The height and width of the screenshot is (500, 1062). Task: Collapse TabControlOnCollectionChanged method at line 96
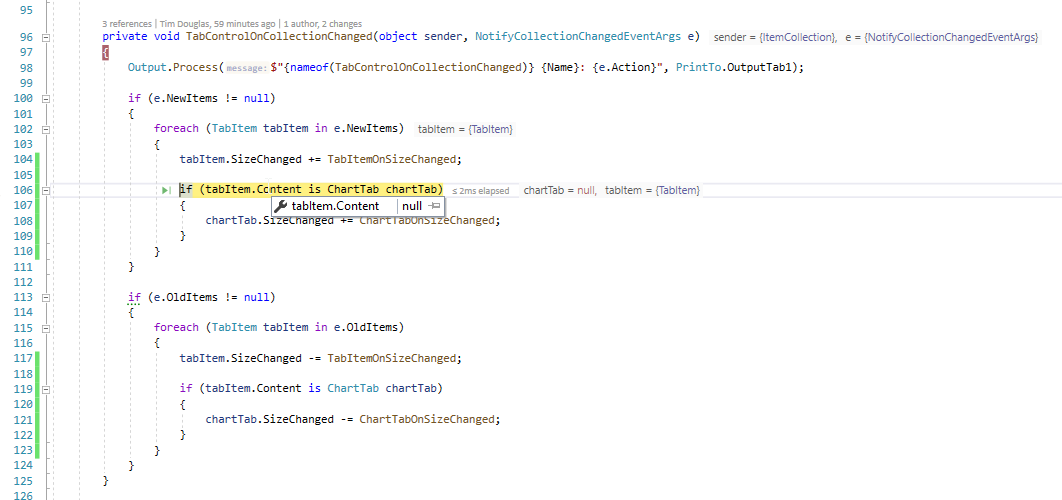(46, 37)
